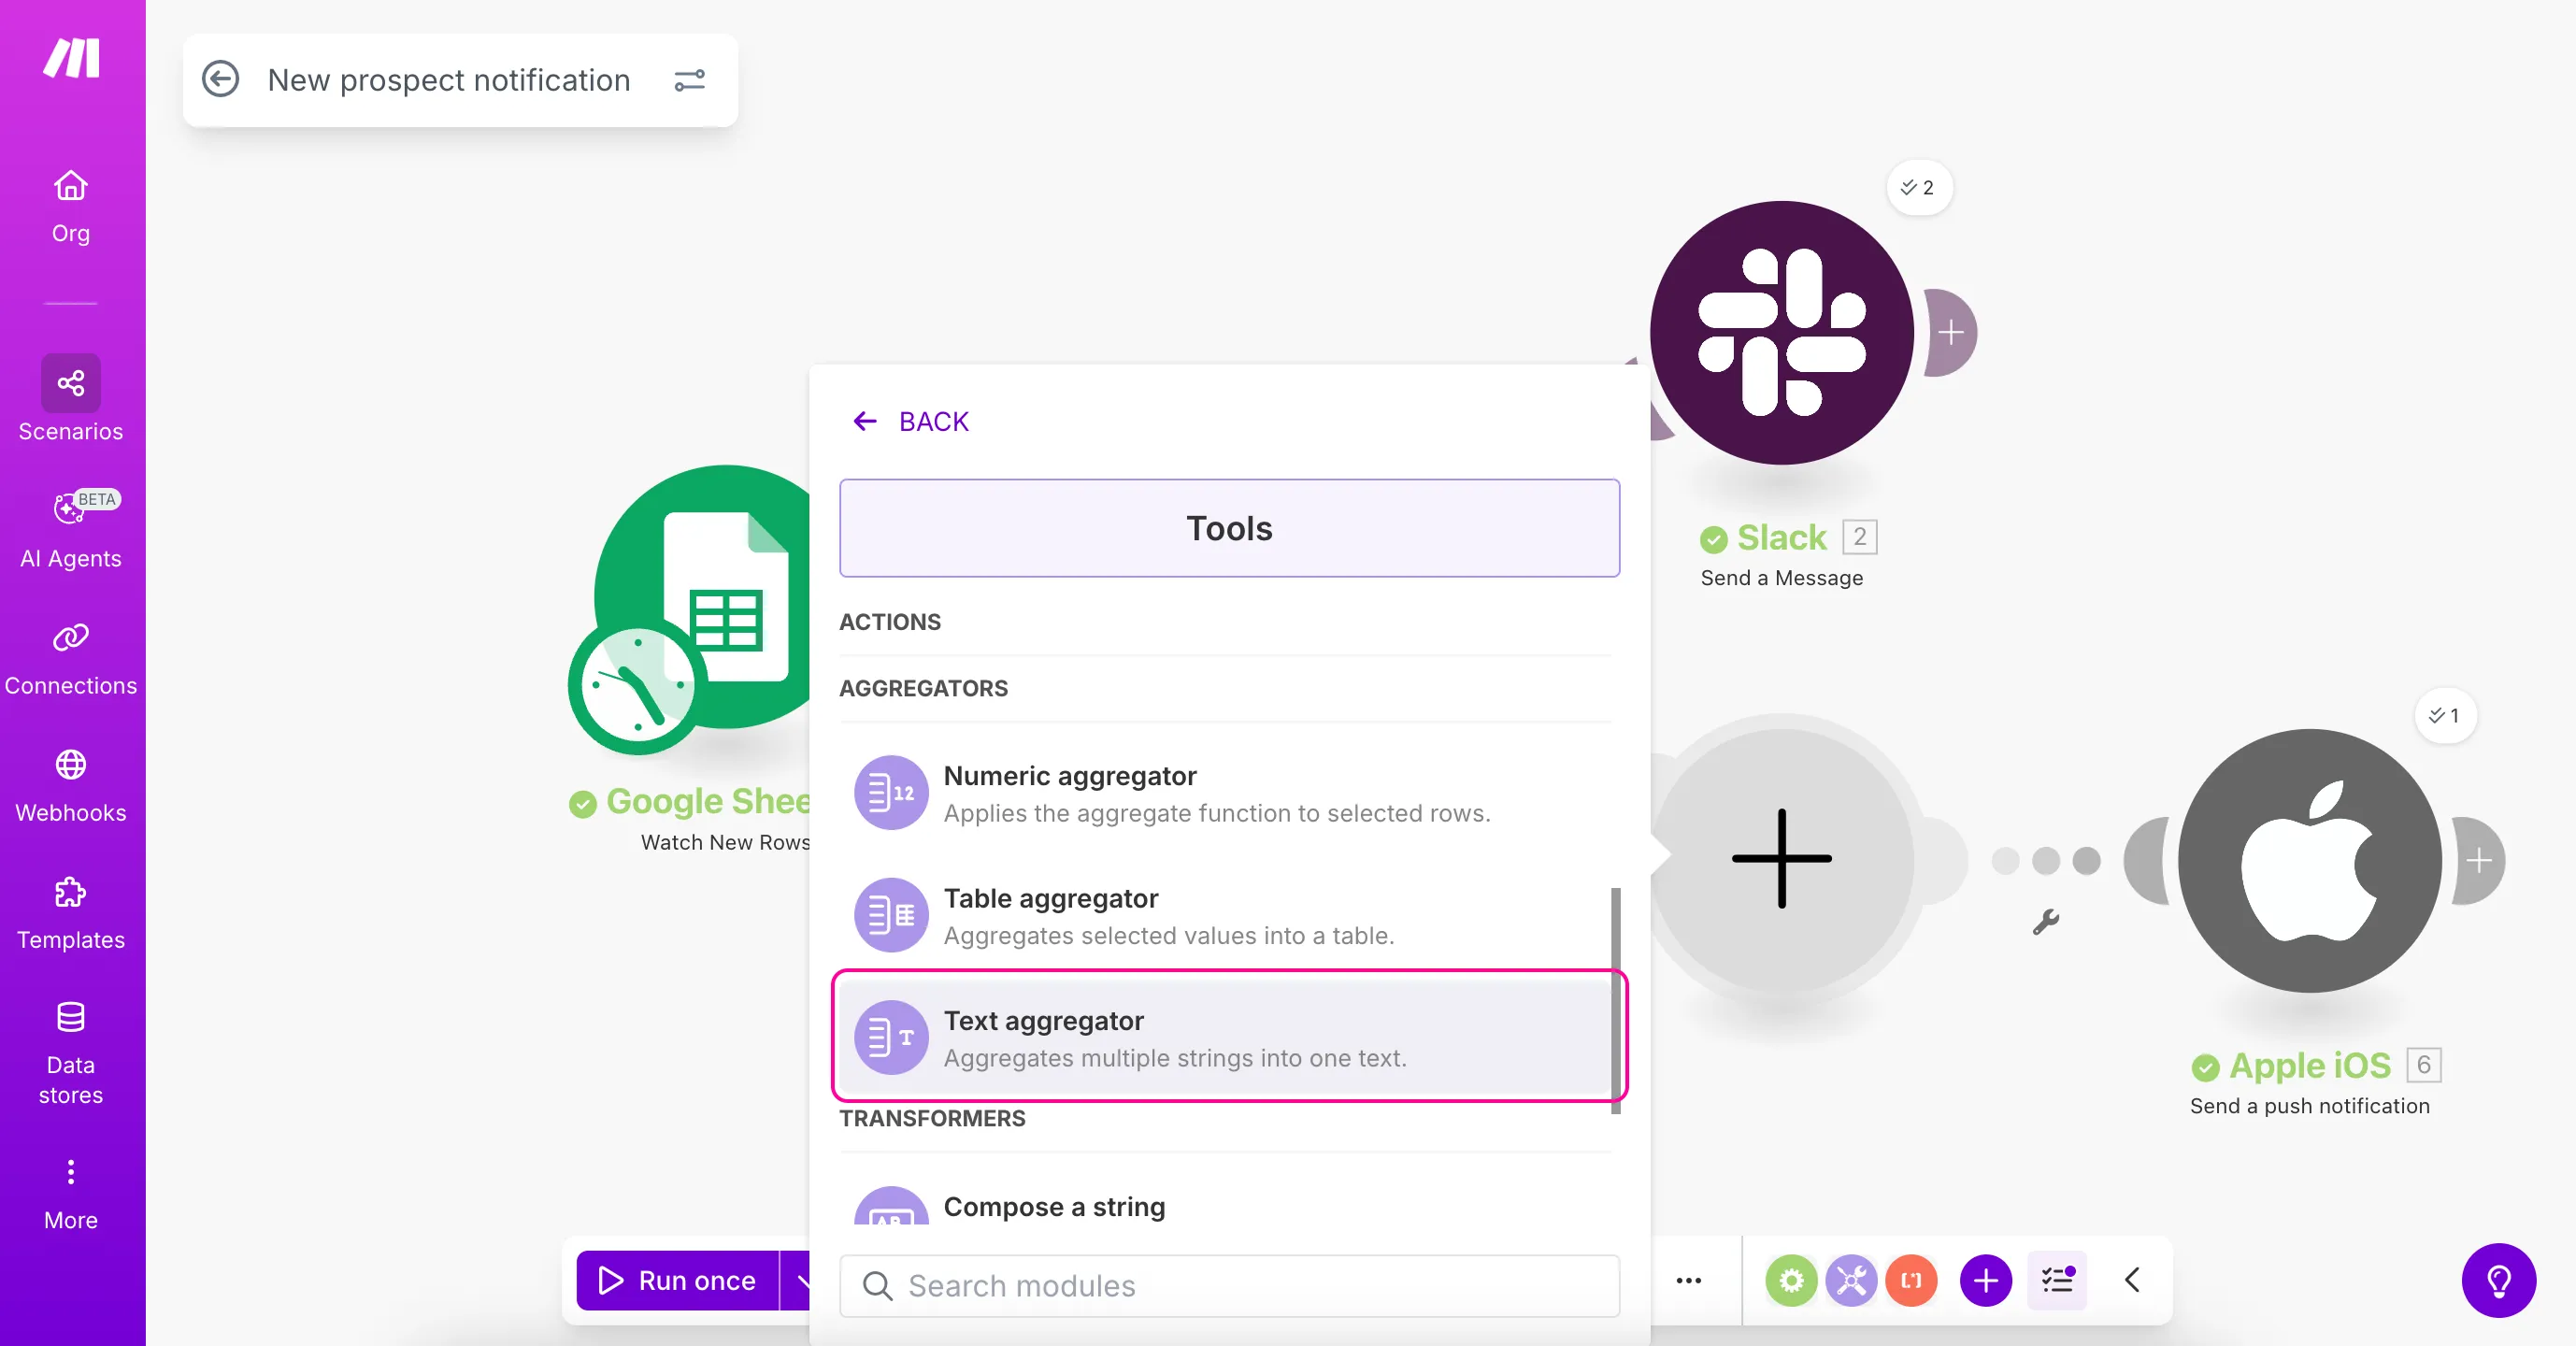Open the orange brackets Text parser icon
Screen dimensions: 2576x1346
1911,1281
